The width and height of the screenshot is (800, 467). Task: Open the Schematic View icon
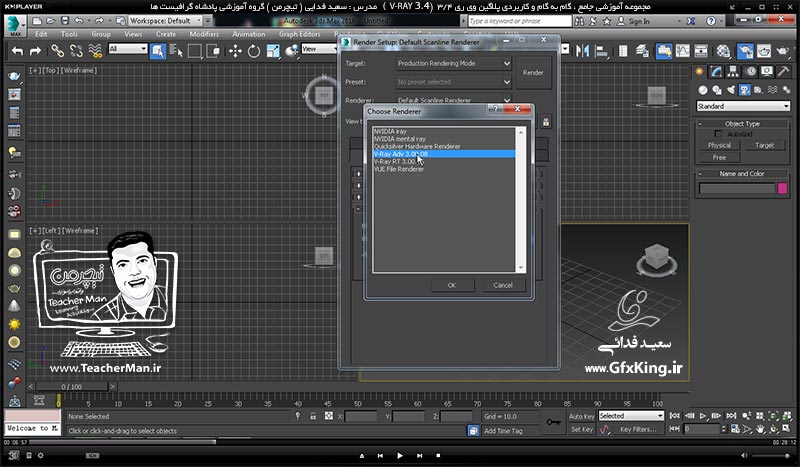[701, 51]
